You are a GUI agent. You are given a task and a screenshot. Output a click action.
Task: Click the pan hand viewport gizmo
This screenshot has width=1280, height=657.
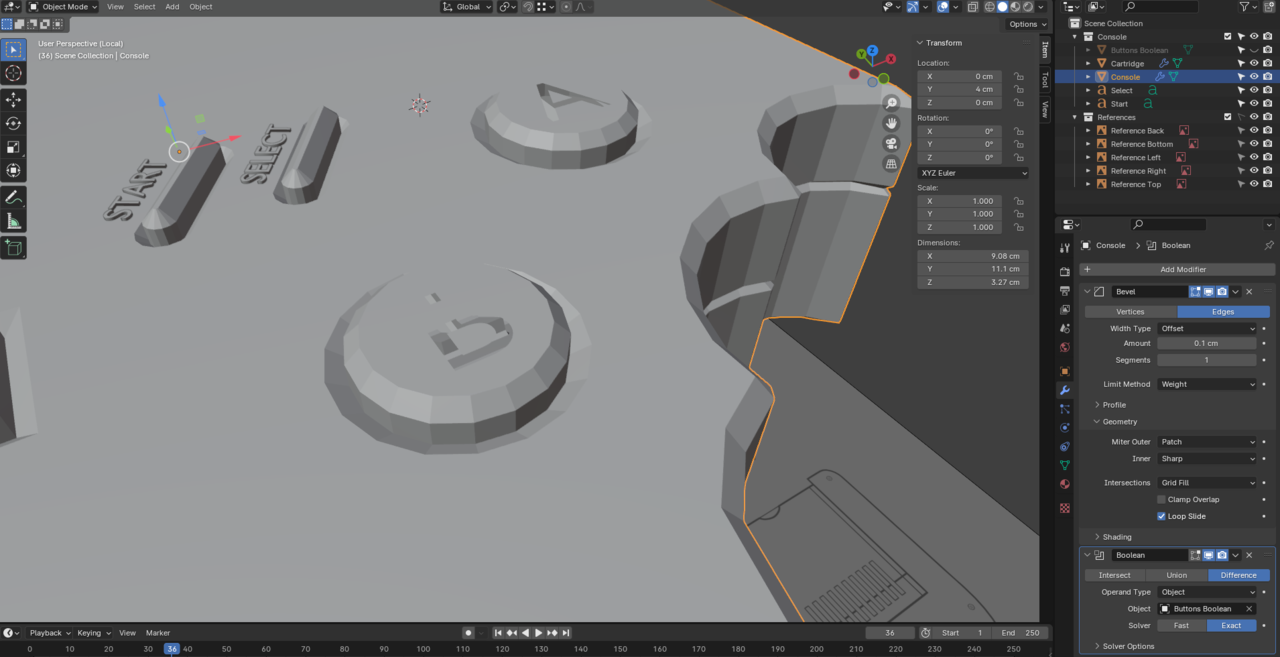pos(891,123)
